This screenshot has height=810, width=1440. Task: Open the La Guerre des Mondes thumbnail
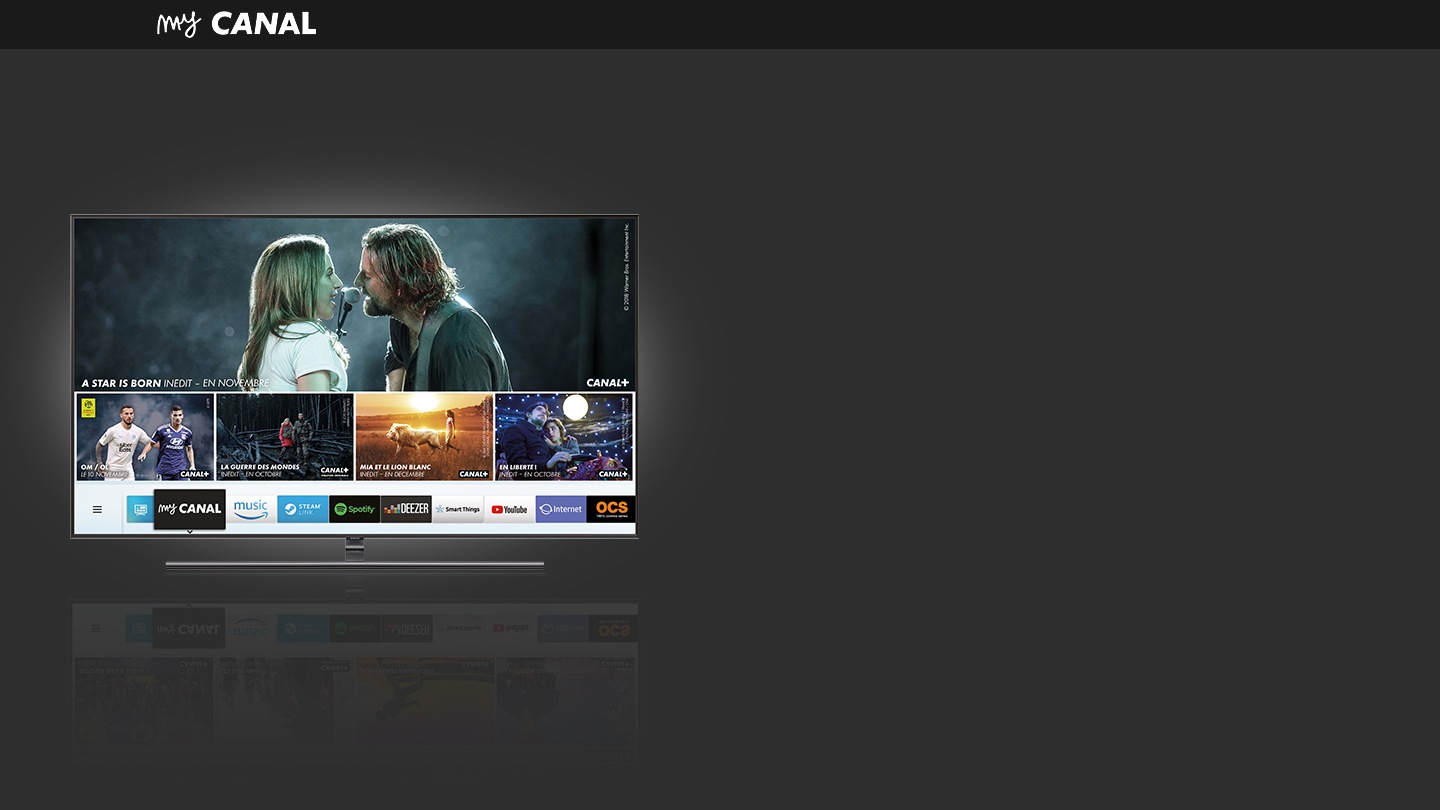pyautogui.click(x=285, y=437)
